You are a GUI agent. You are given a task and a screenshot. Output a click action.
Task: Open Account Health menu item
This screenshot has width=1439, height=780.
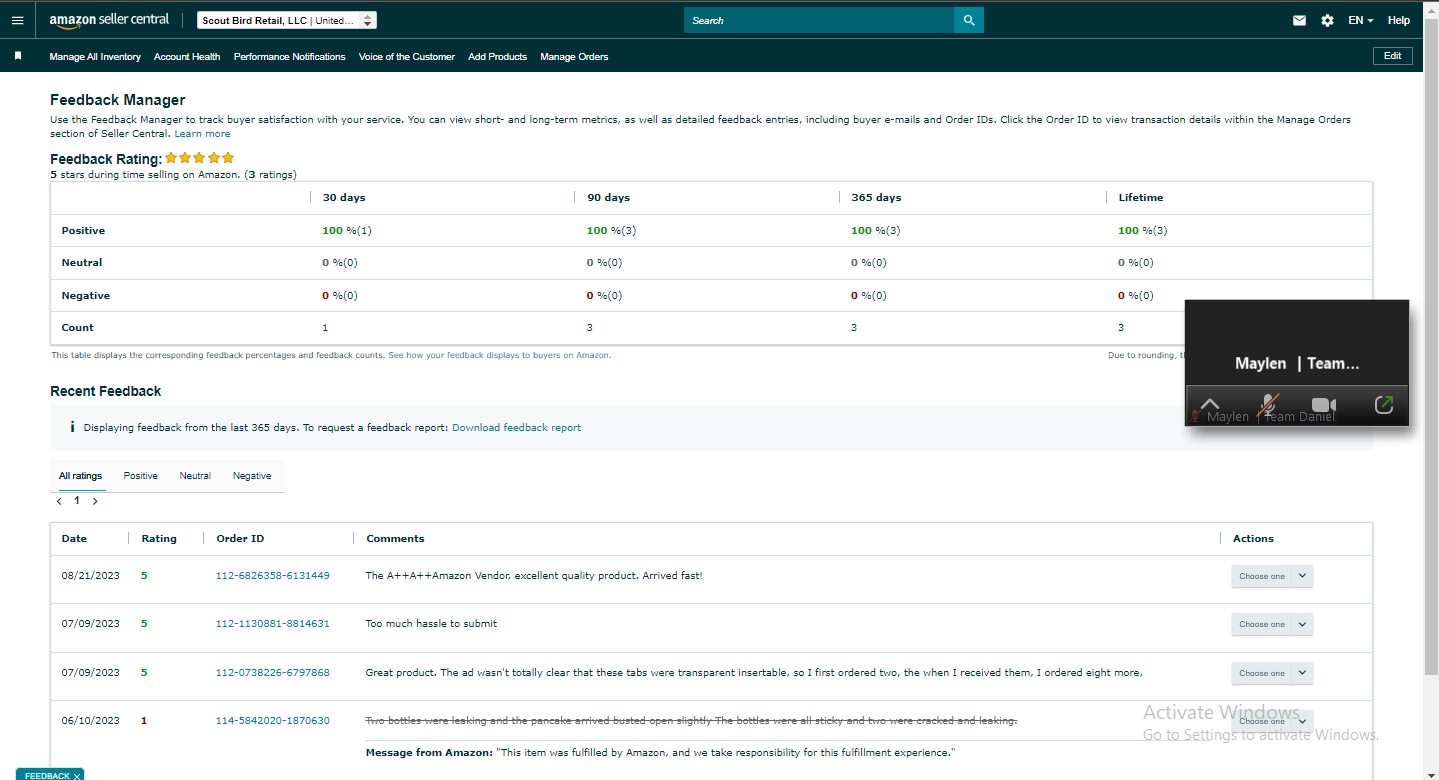187,57
